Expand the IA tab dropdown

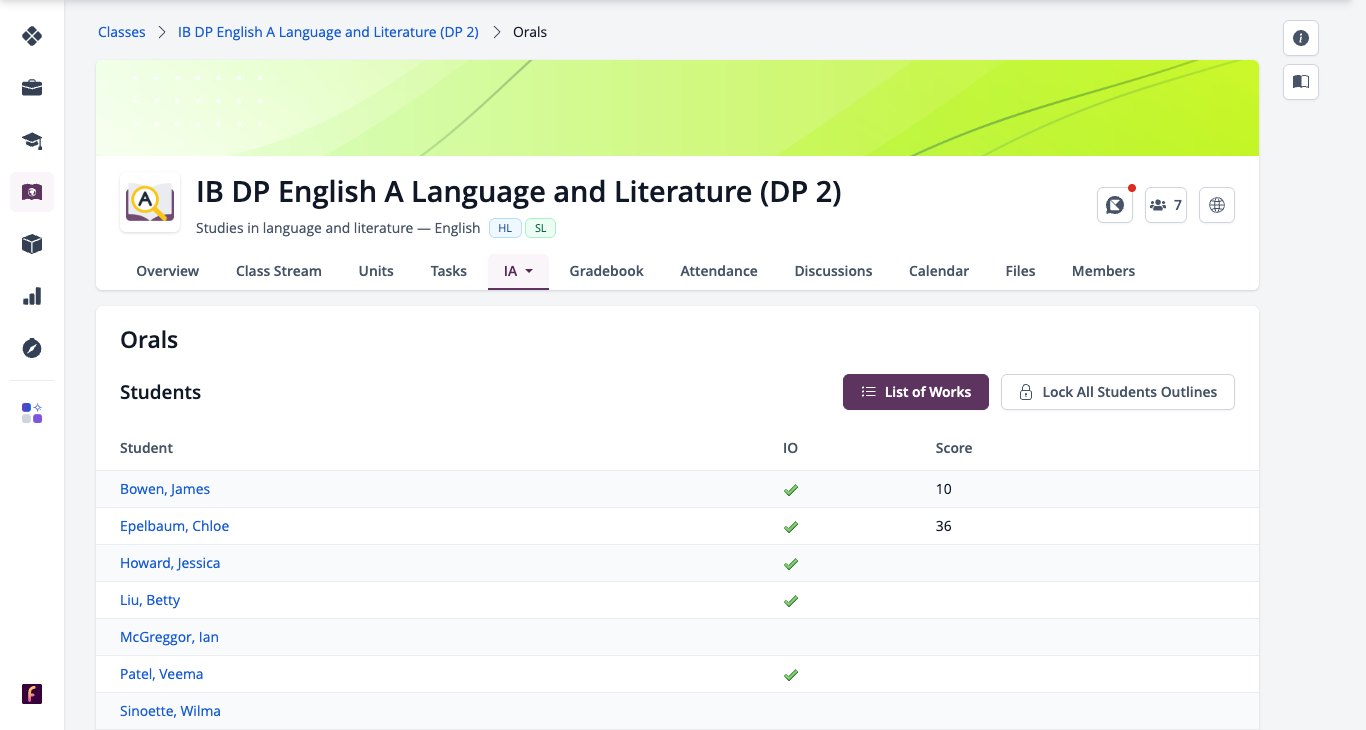click(x=518, y=271)
